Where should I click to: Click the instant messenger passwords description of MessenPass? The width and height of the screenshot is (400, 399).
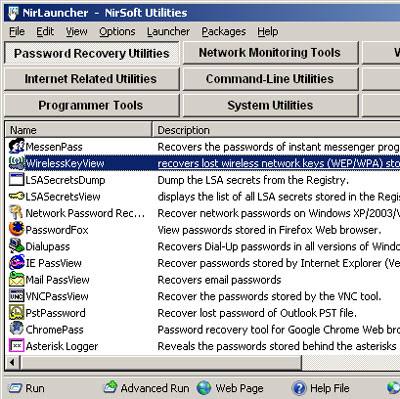point(278,147)
